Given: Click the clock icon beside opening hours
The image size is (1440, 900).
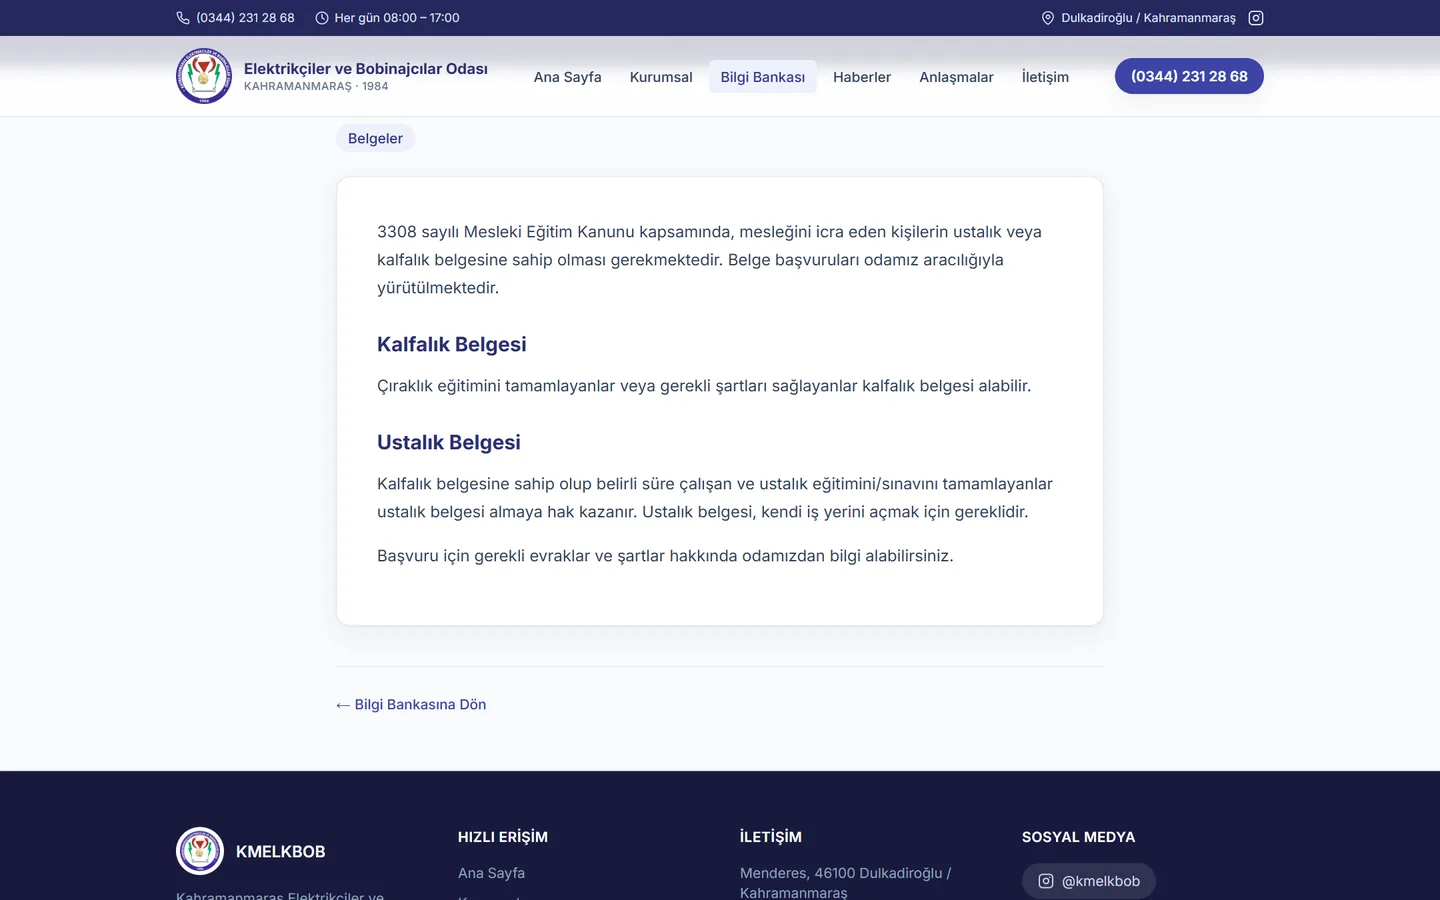Looking at the screenshot, I should click(x=322, y=18).
